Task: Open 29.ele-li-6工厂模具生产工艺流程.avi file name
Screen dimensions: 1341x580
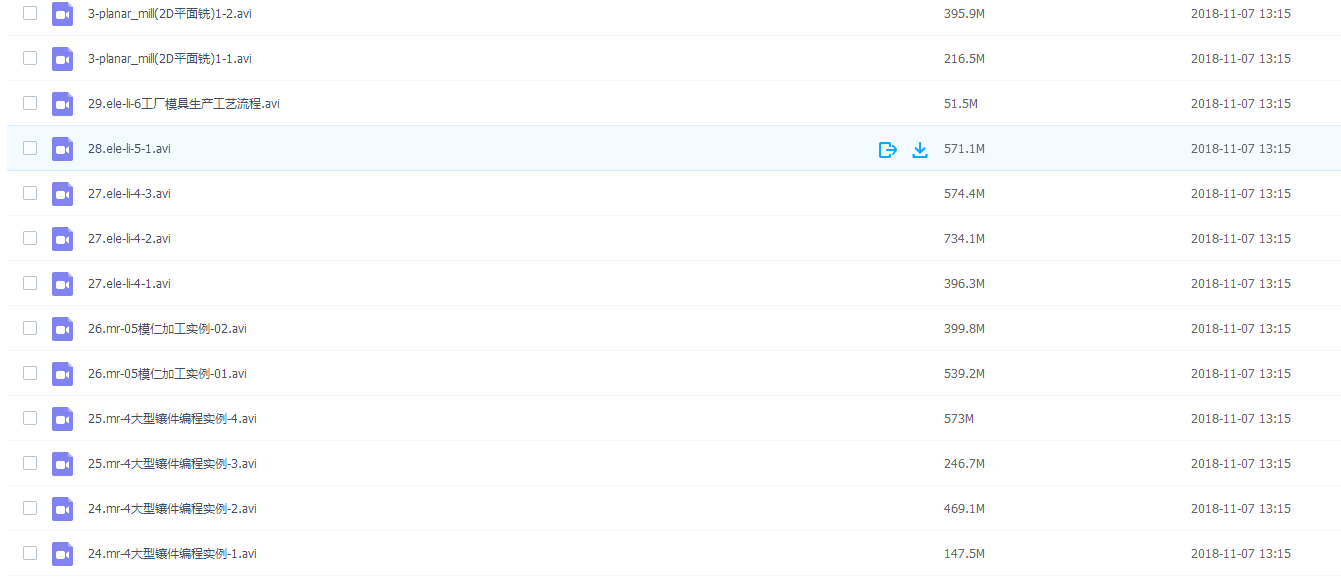Action: [x=184, y=104]
